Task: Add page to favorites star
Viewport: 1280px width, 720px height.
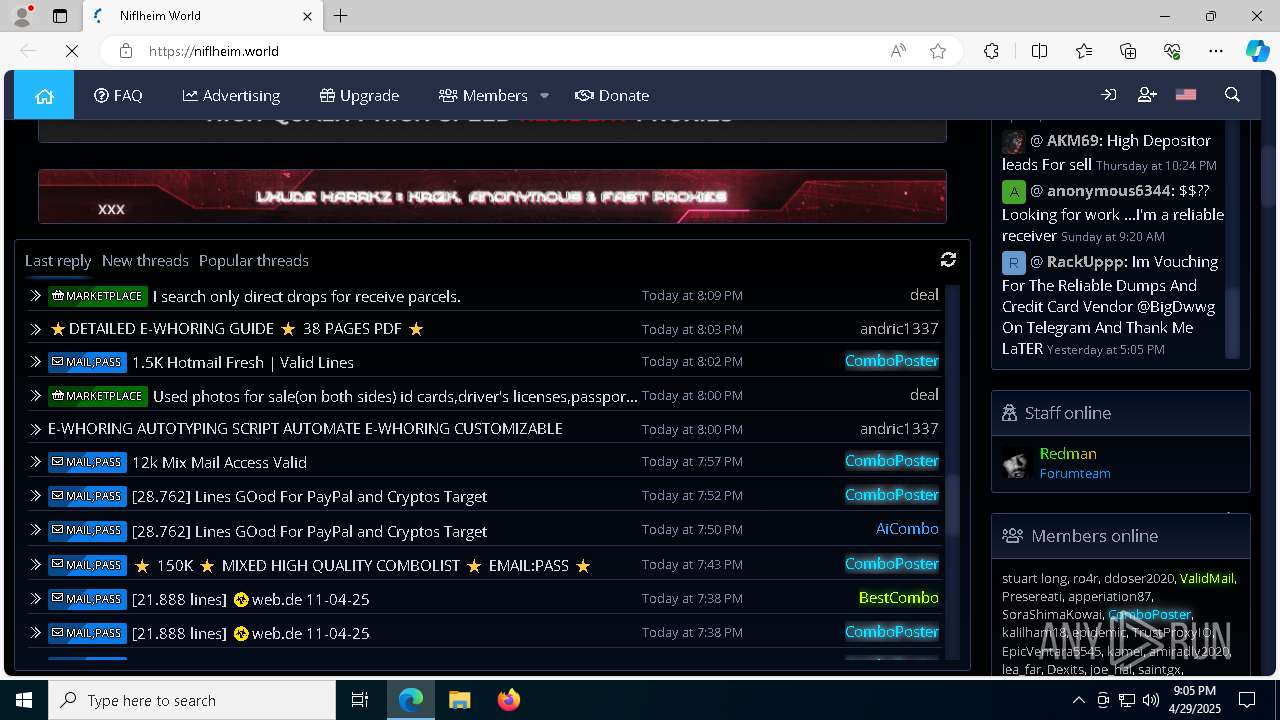Action: point(938,51)
